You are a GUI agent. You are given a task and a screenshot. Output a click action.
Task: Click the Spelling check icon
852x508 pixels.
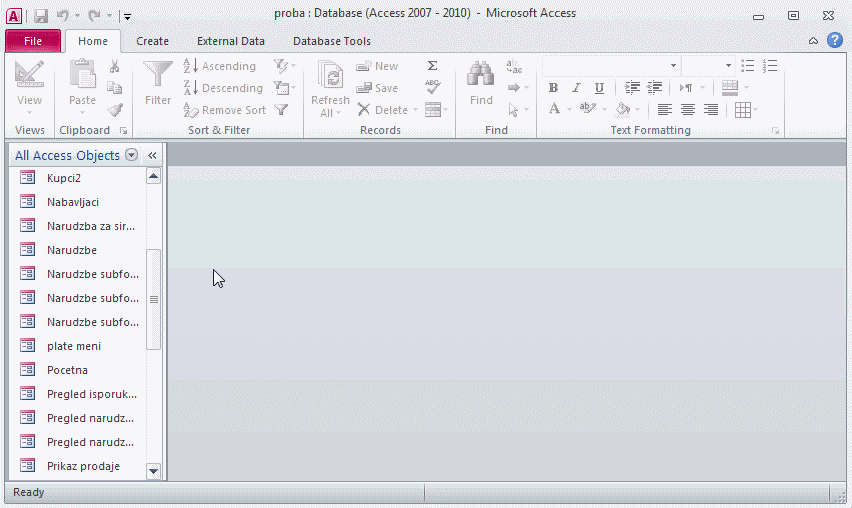pyautogui.click(x=433, y=87)
